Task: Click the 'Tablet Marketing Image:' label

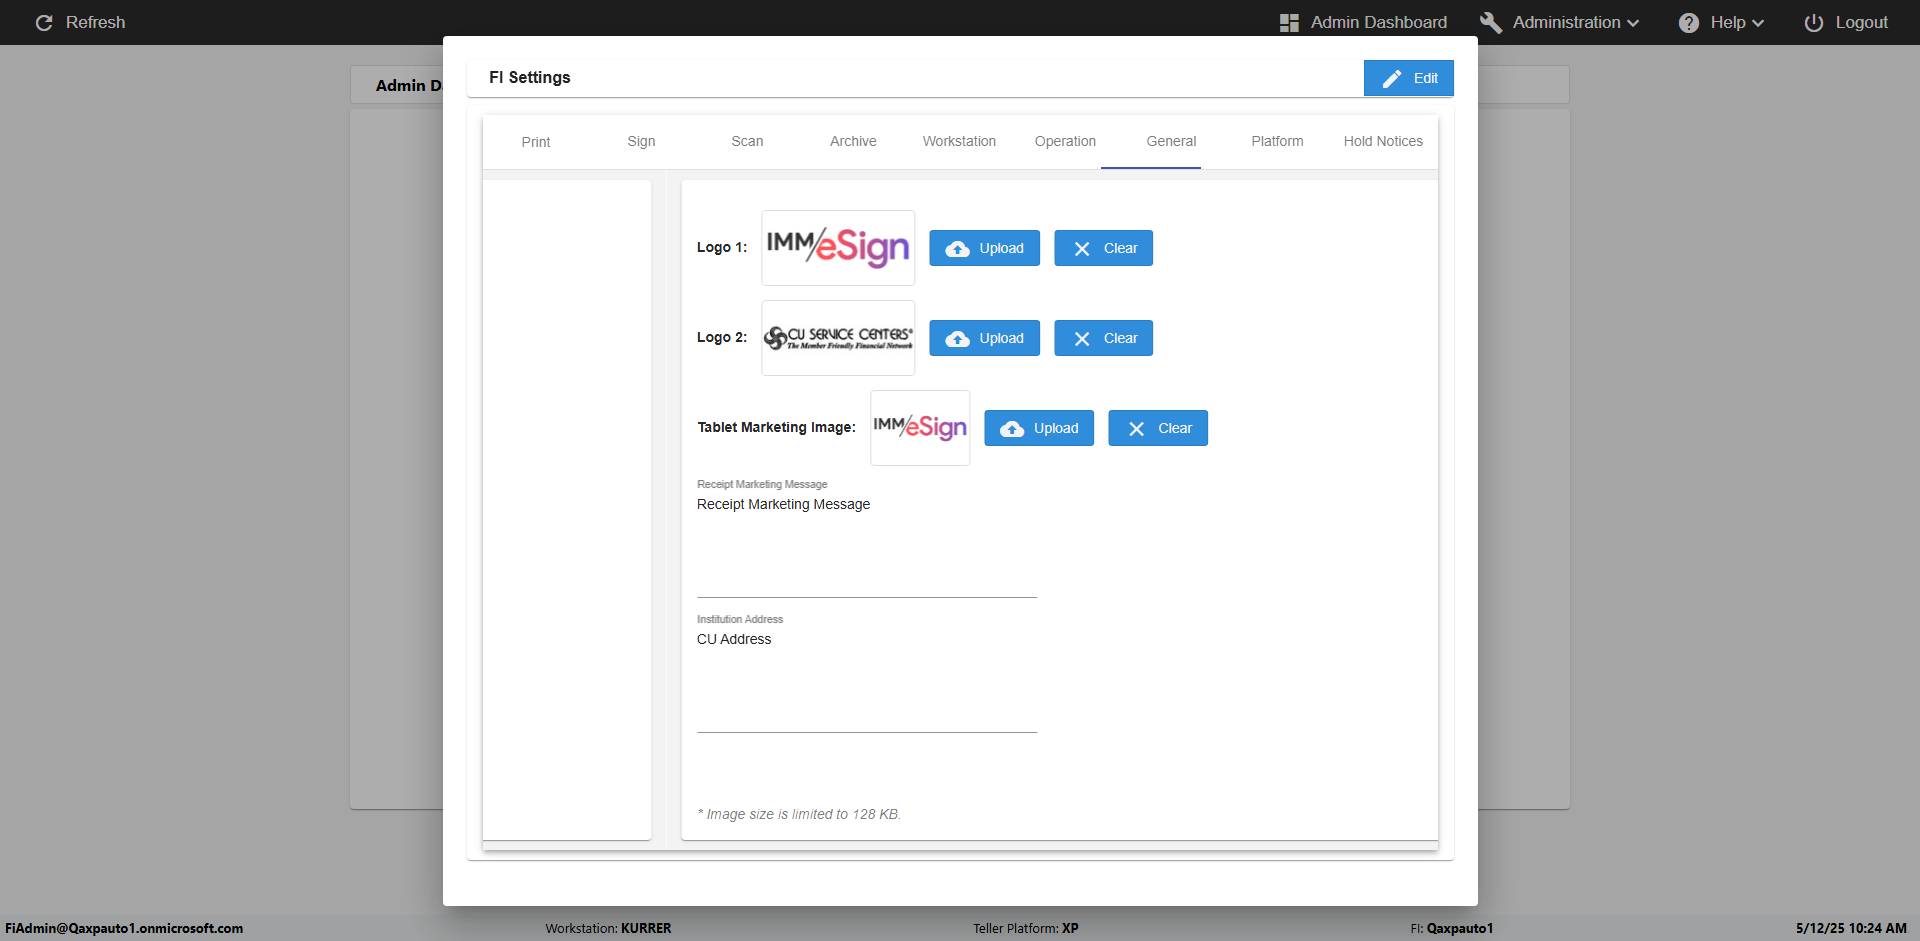Action: [777, 427]
